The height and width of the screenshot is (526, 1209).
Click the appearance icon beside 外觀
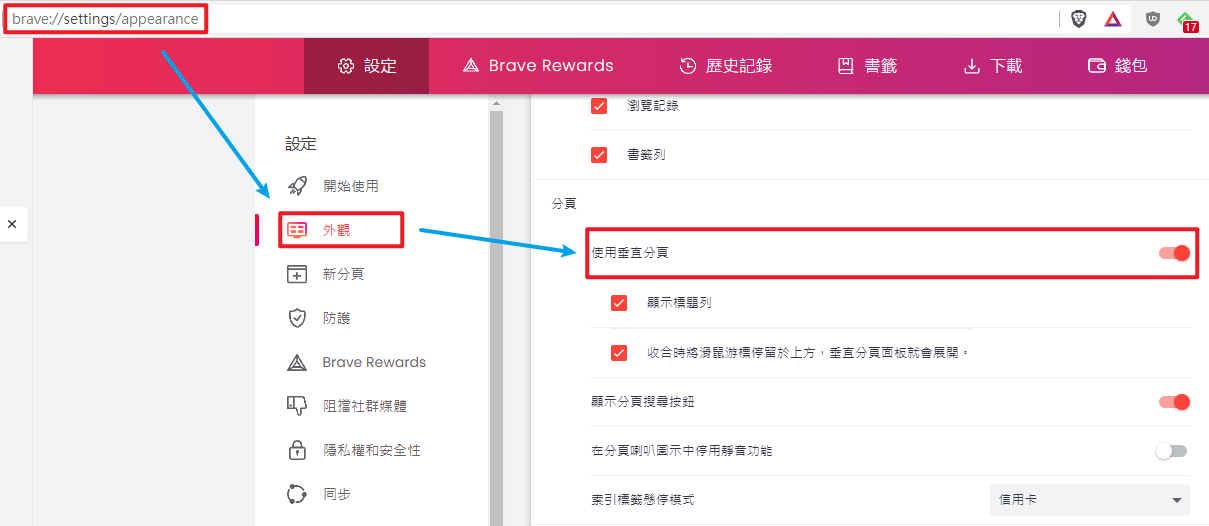[297, 230]
